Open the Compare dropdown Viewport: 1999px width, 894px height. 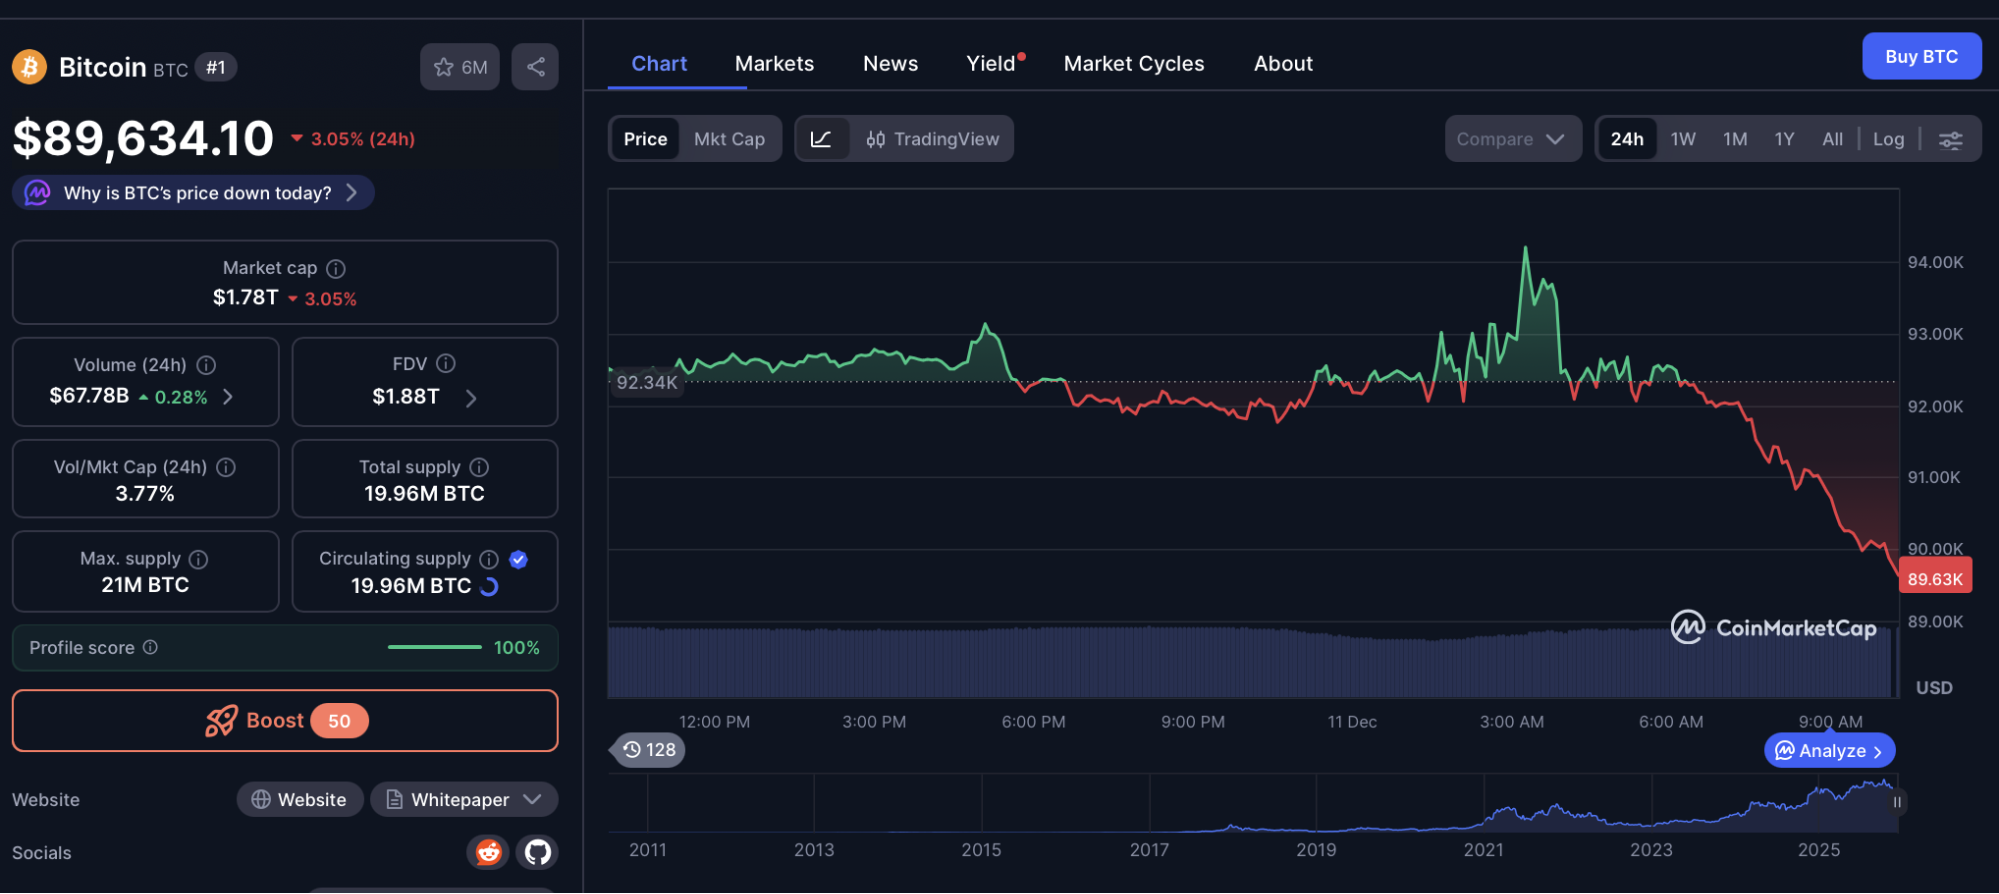pyautogui.click(x=1511, y=139)
